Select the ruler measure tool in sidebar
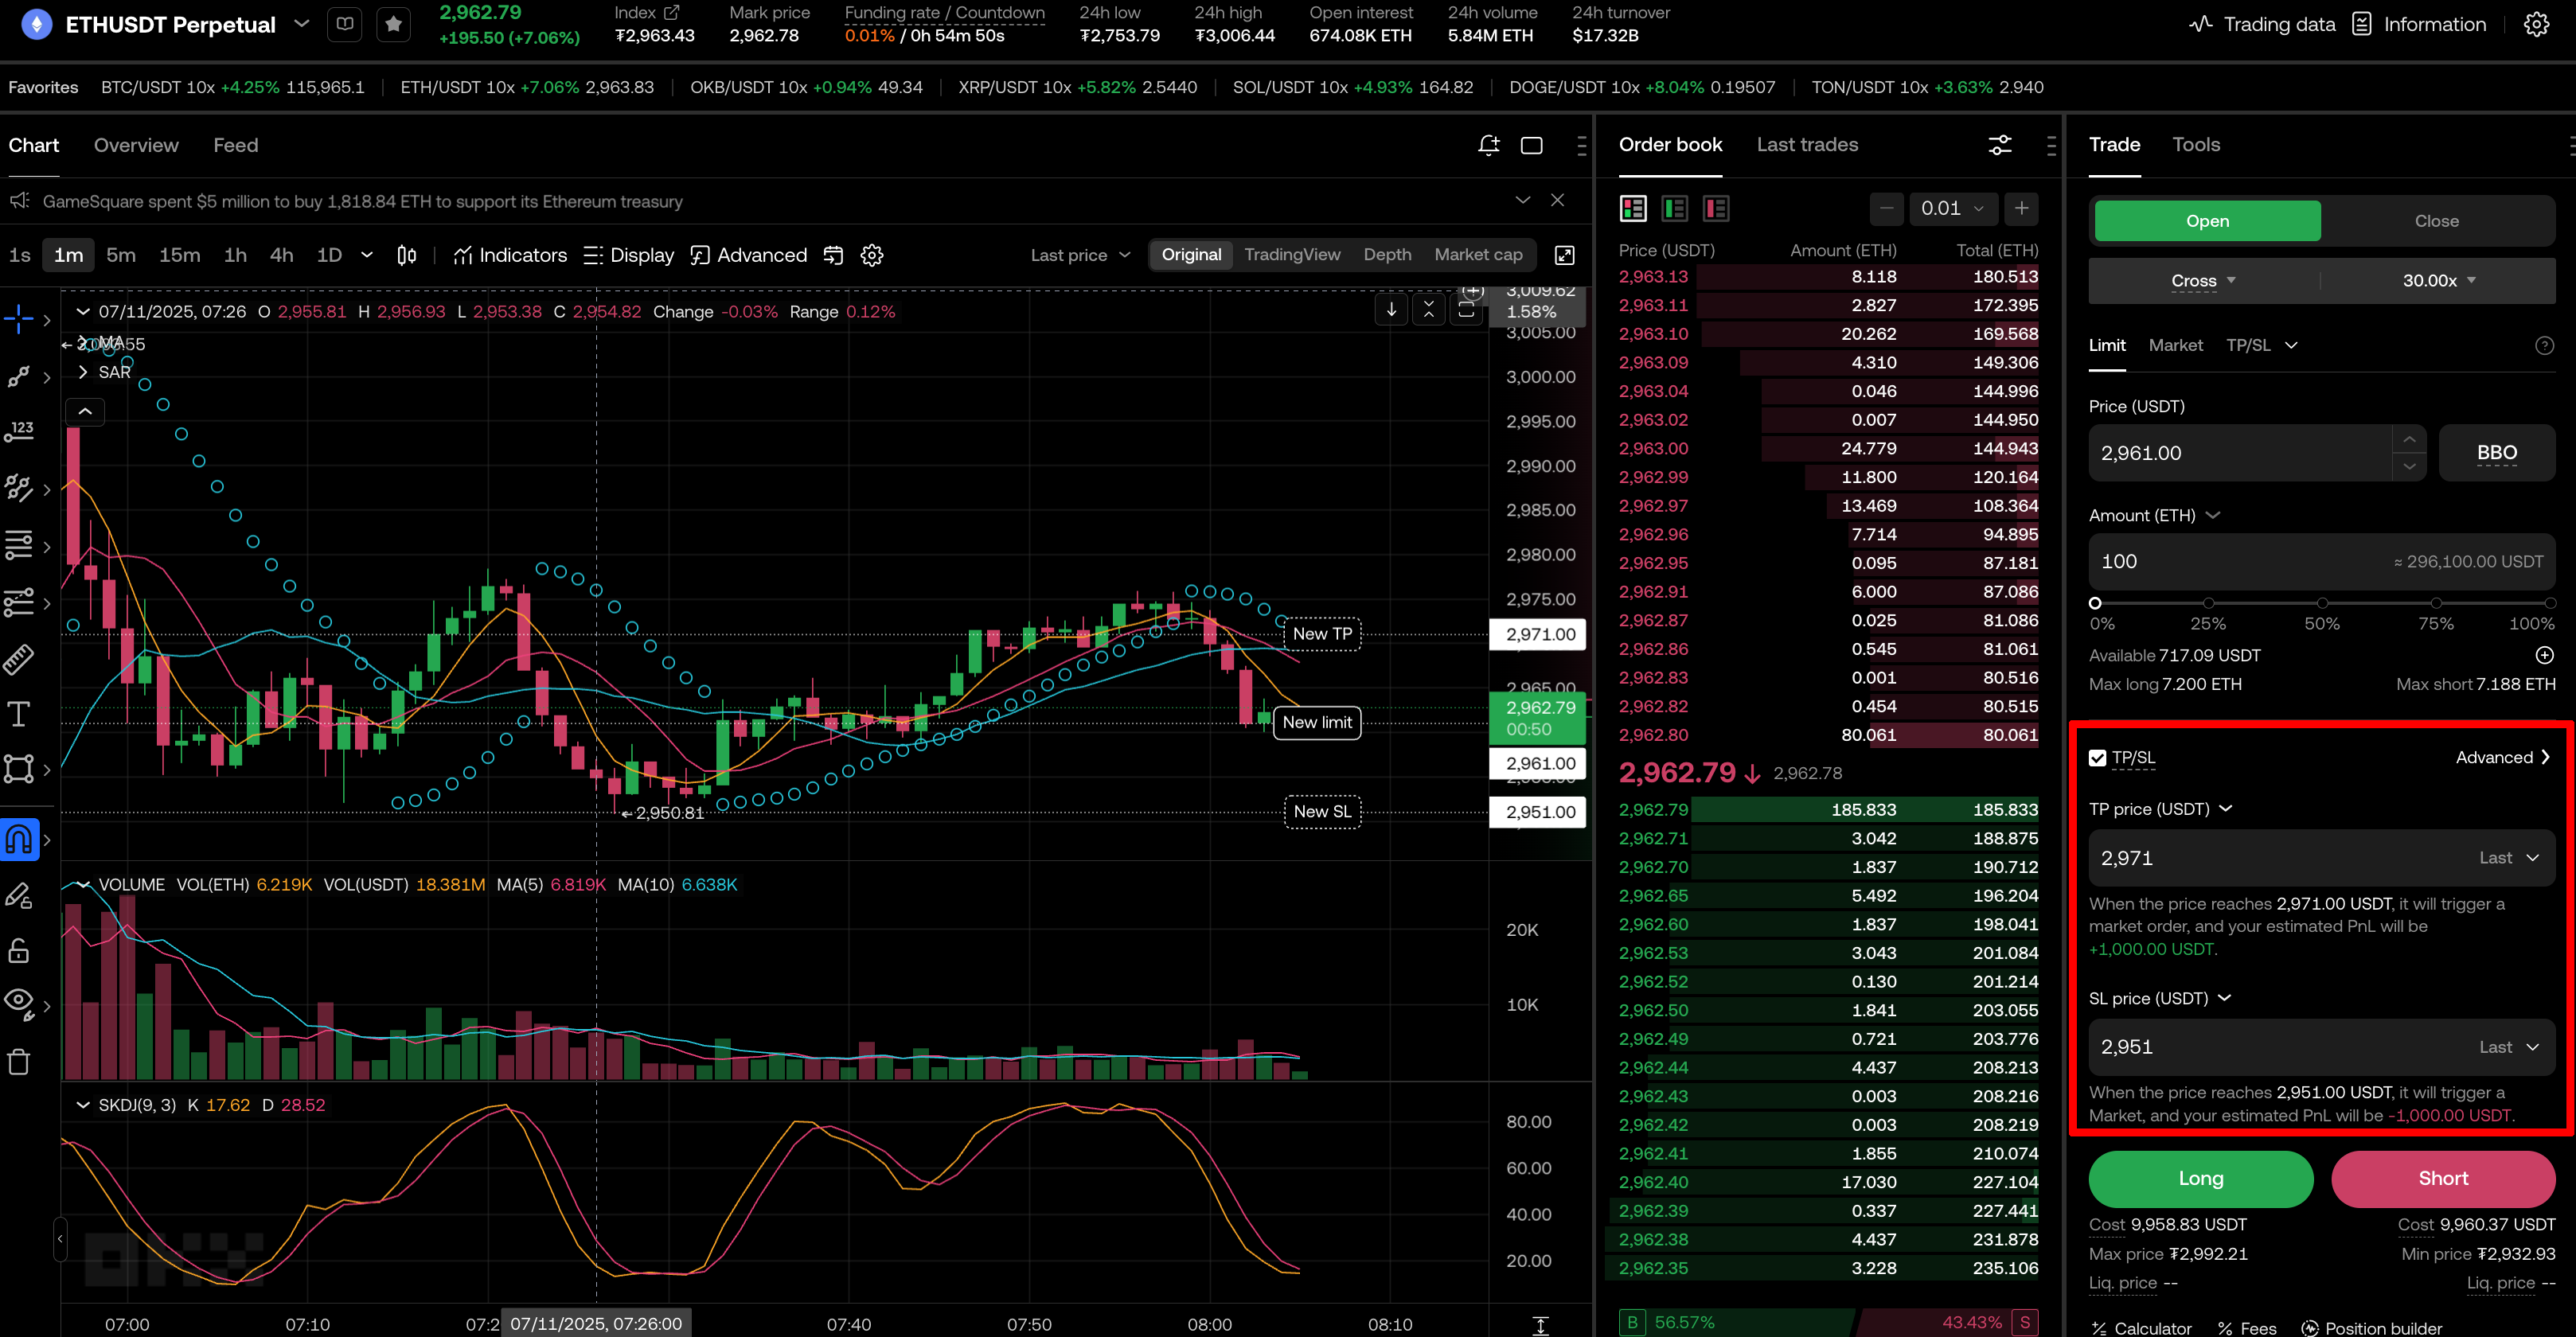 [x=19, y=659]
